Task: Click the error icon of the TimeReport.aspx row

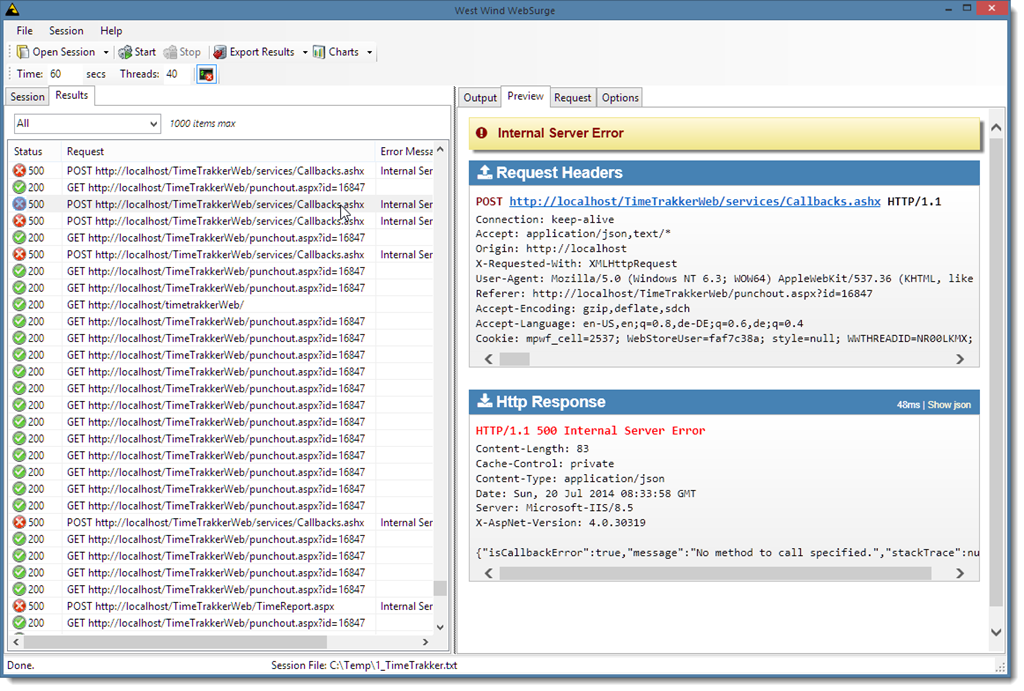Action: (20, 606)
